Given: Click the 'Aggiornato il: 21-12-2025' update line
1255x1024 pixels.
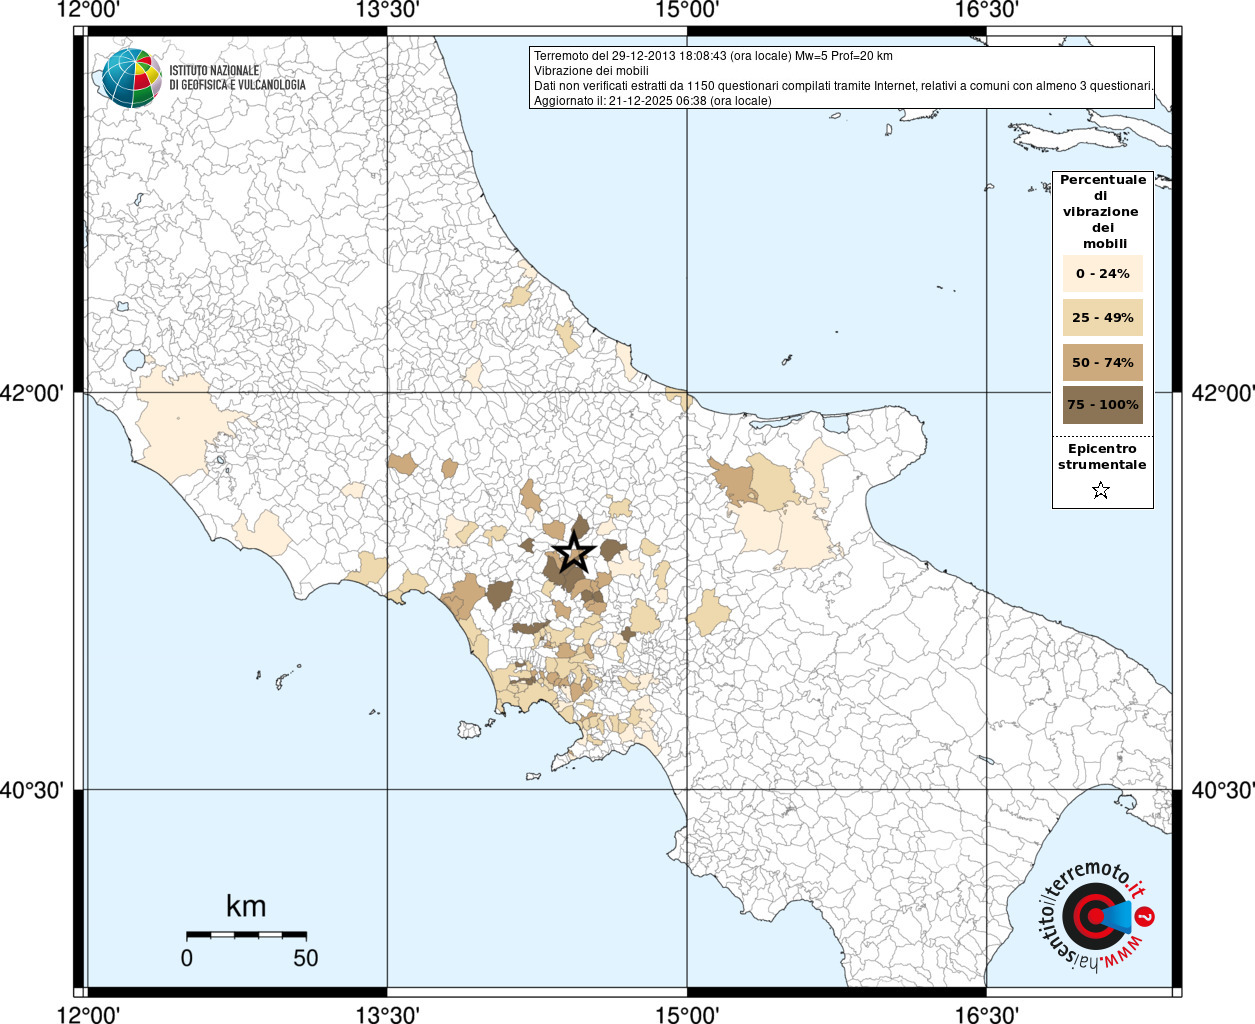Looking at the screenshot, I should point(652,101).
